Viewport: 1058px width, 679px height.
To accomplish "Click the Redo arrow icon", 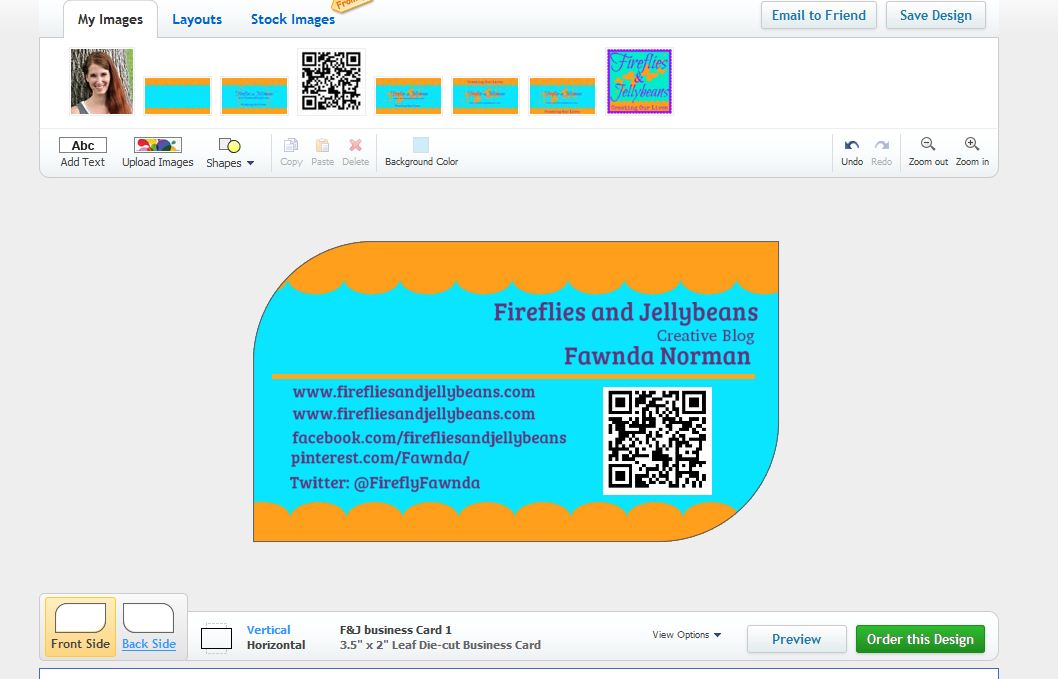I will click(881, 146).
